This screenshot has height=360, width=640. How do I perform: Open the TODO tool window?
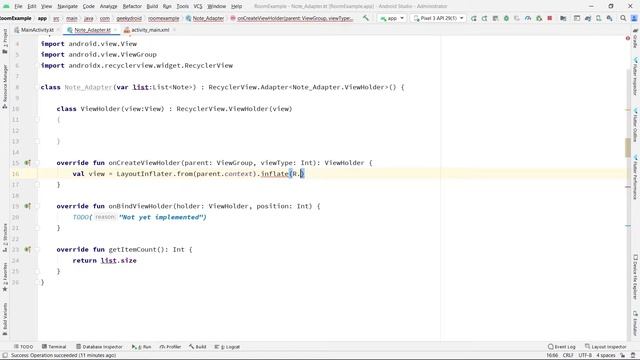[x=24, y=347]
